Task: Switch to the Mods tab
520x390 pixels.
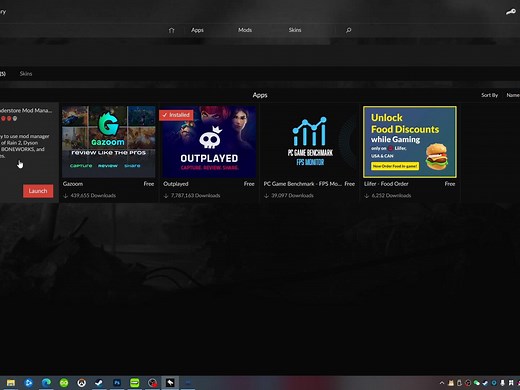Action: tap(245, 30)
